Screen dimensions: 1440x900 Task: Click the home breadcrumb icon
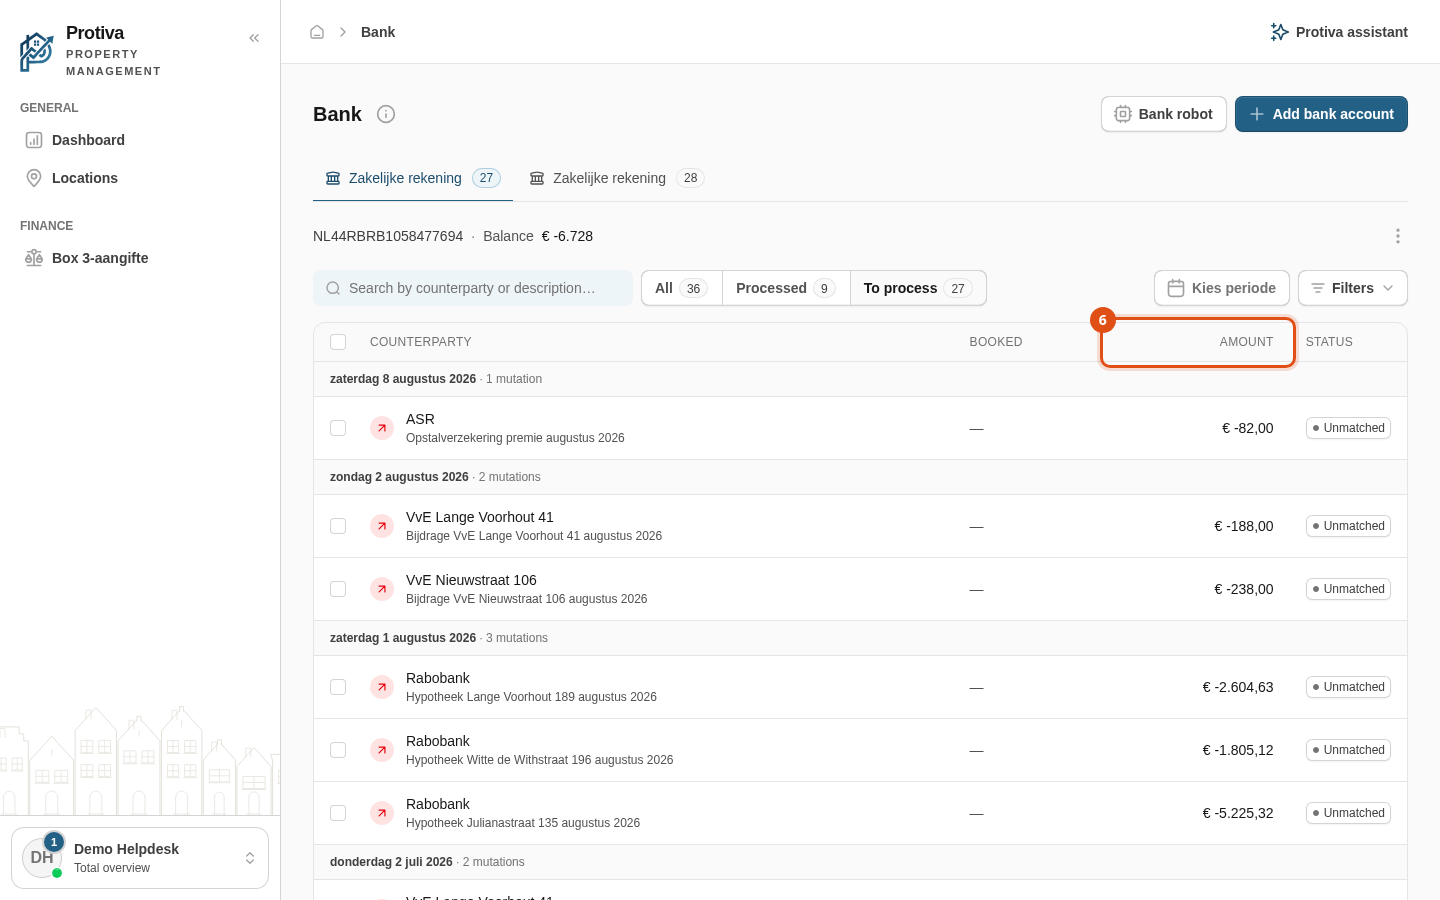tap(317, 32)
